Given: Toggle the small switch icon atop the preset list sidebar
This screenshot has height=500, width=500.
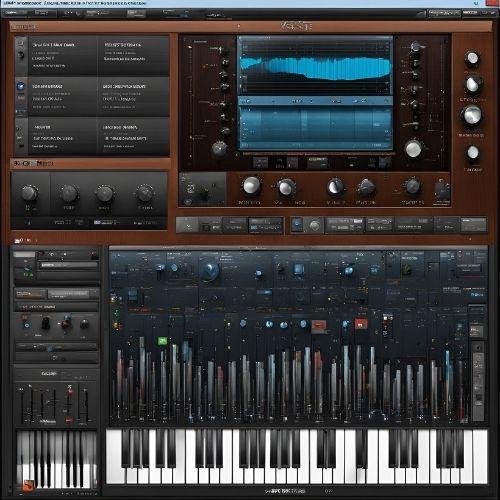Looking at the screenshot, I should coord(21,43).
